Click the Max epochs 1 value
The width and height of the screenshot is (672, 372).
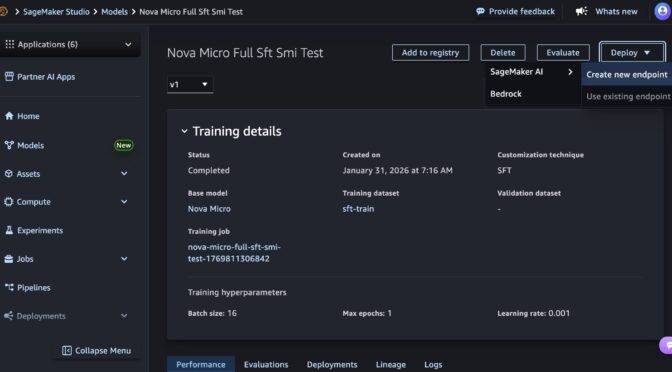[x=390, y=313]
